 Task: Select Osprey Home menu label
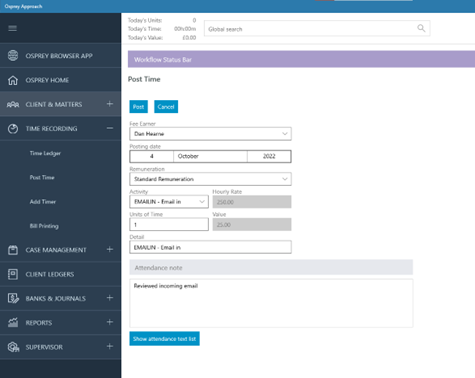pyautogui.click(x=47, y=80)
